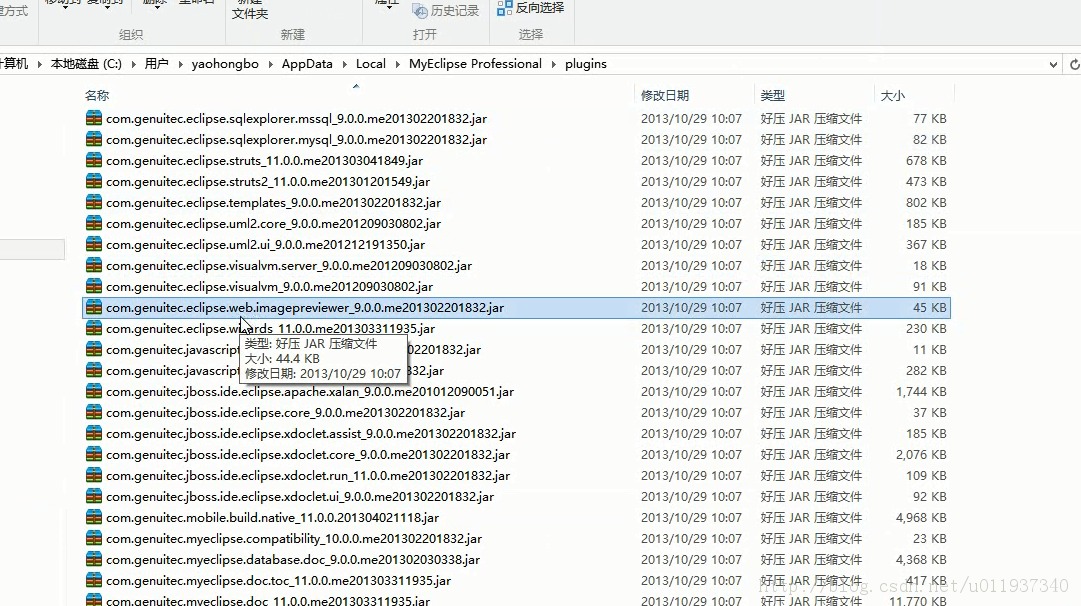The width and height of the screenshot is (1081, 606).
Task: Click the jar icon of uml2.ui file
Action: pos(94,244)
